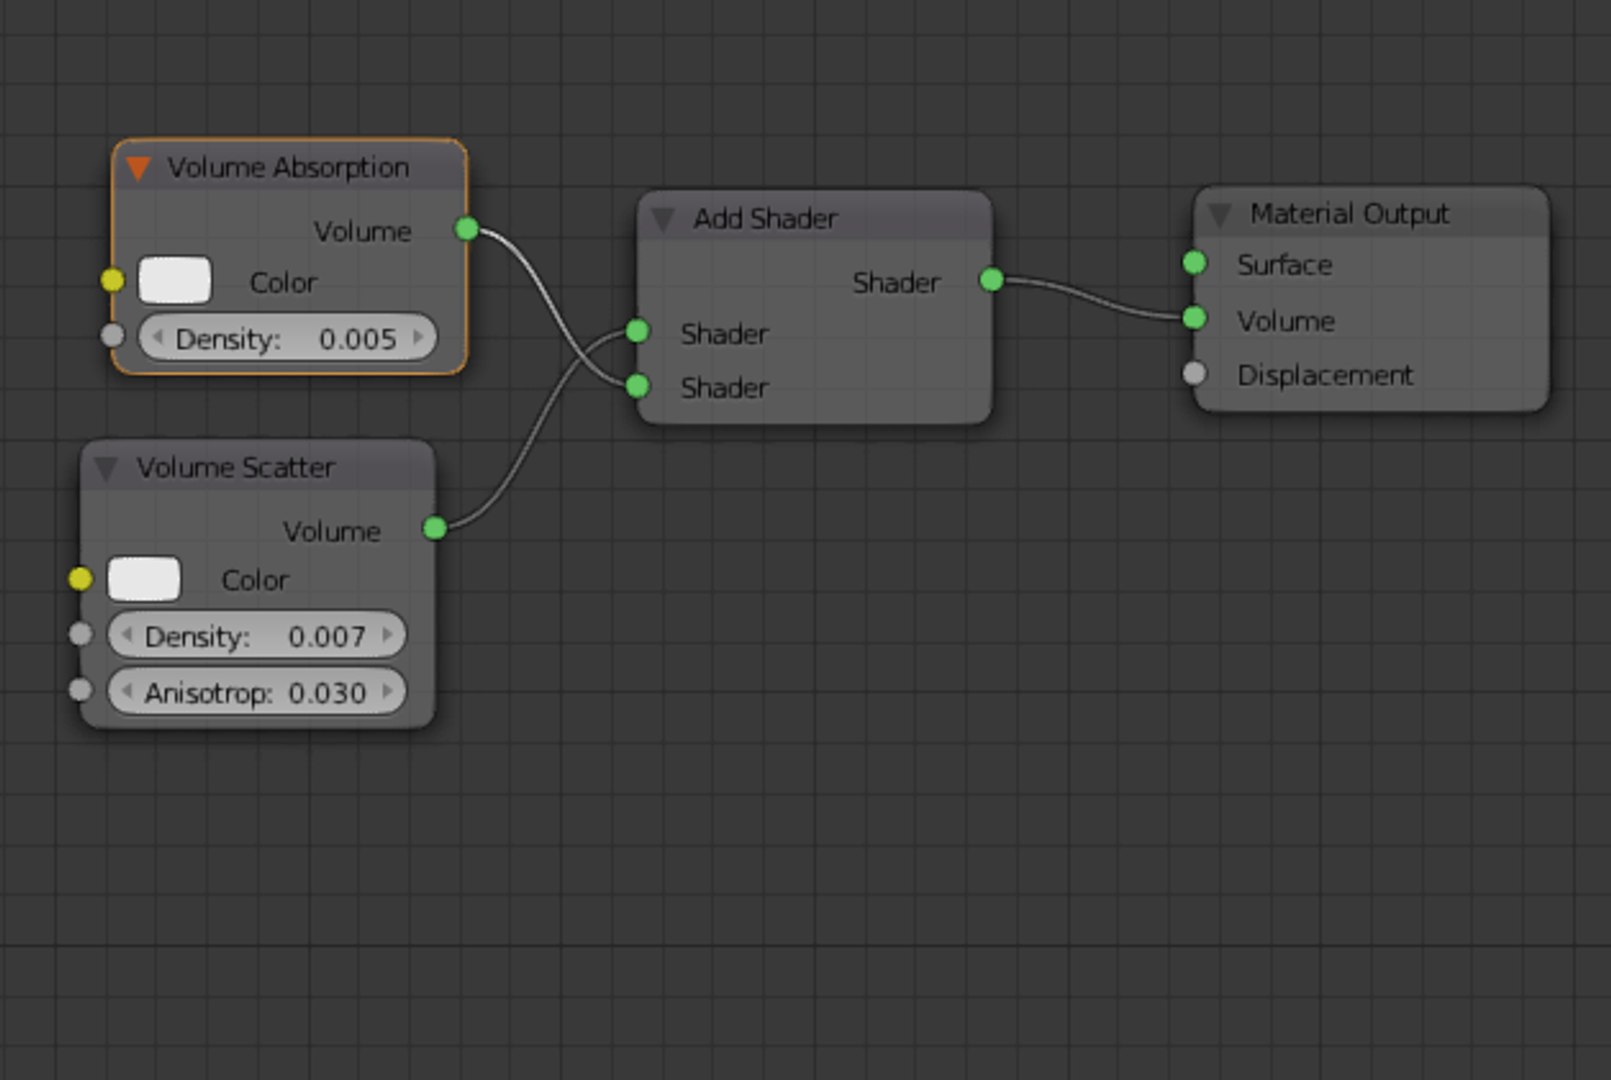This screenshot has width=1611, height=1080.
Task: Increase Volume Absorption Density with right arrow
Action: (x=419, y=337)
